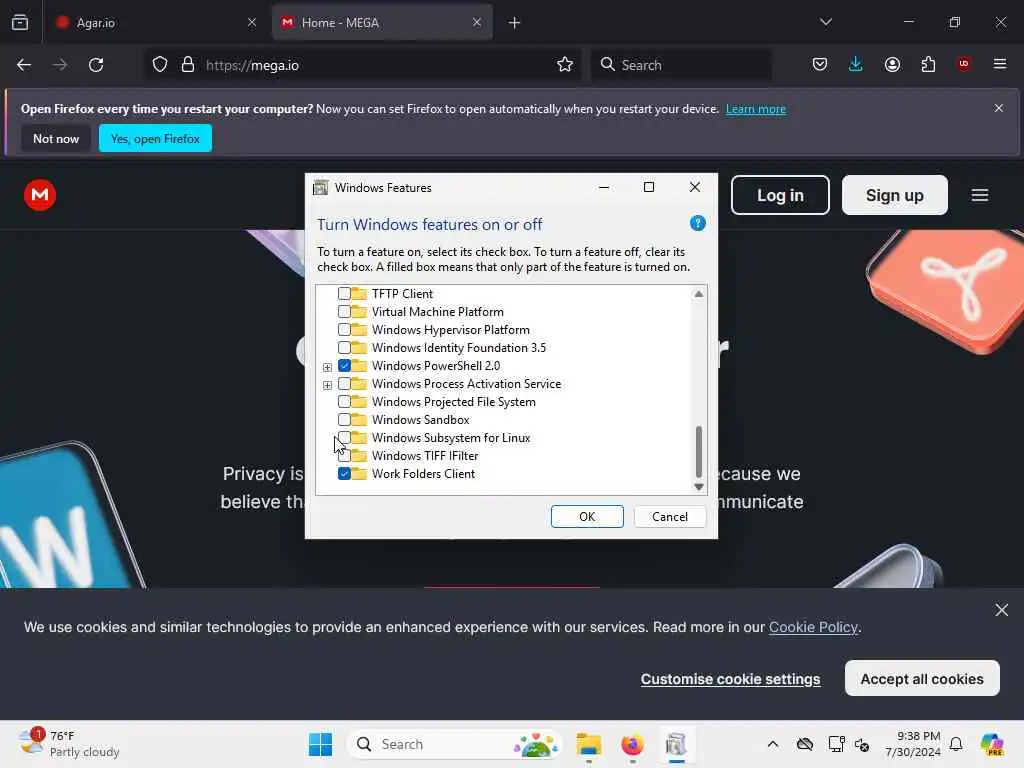The height and width of the screenshot is (768, 1024).
Task: Open Copilot preview icon in taskbar
Action: pos(992,744)
